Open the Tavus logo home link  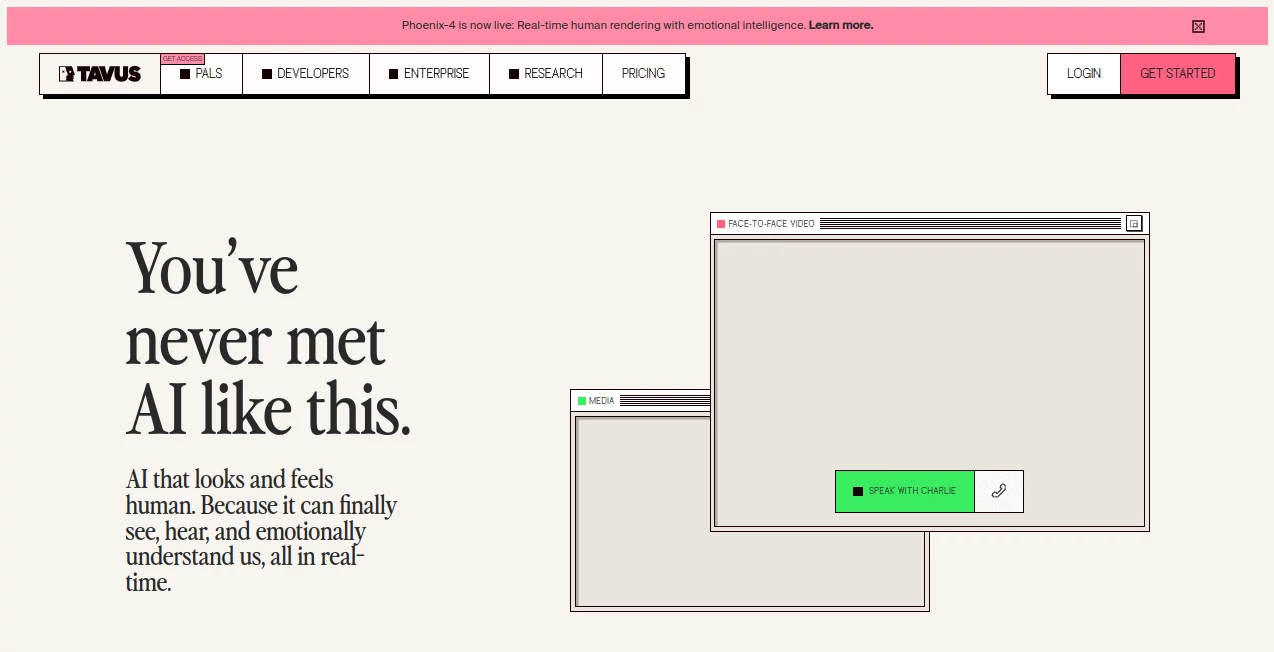click(100, 74)
